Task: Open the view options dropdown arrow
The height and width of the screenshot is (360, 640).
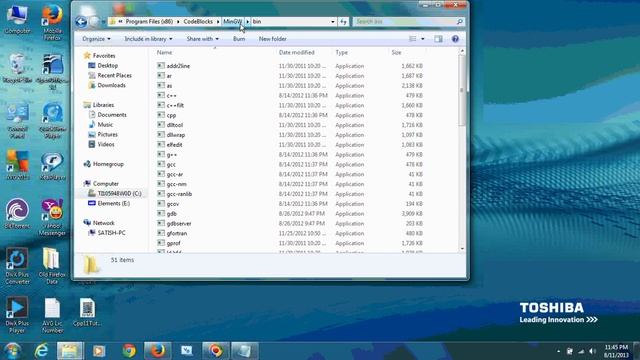Action: click(x=422, y=39)
